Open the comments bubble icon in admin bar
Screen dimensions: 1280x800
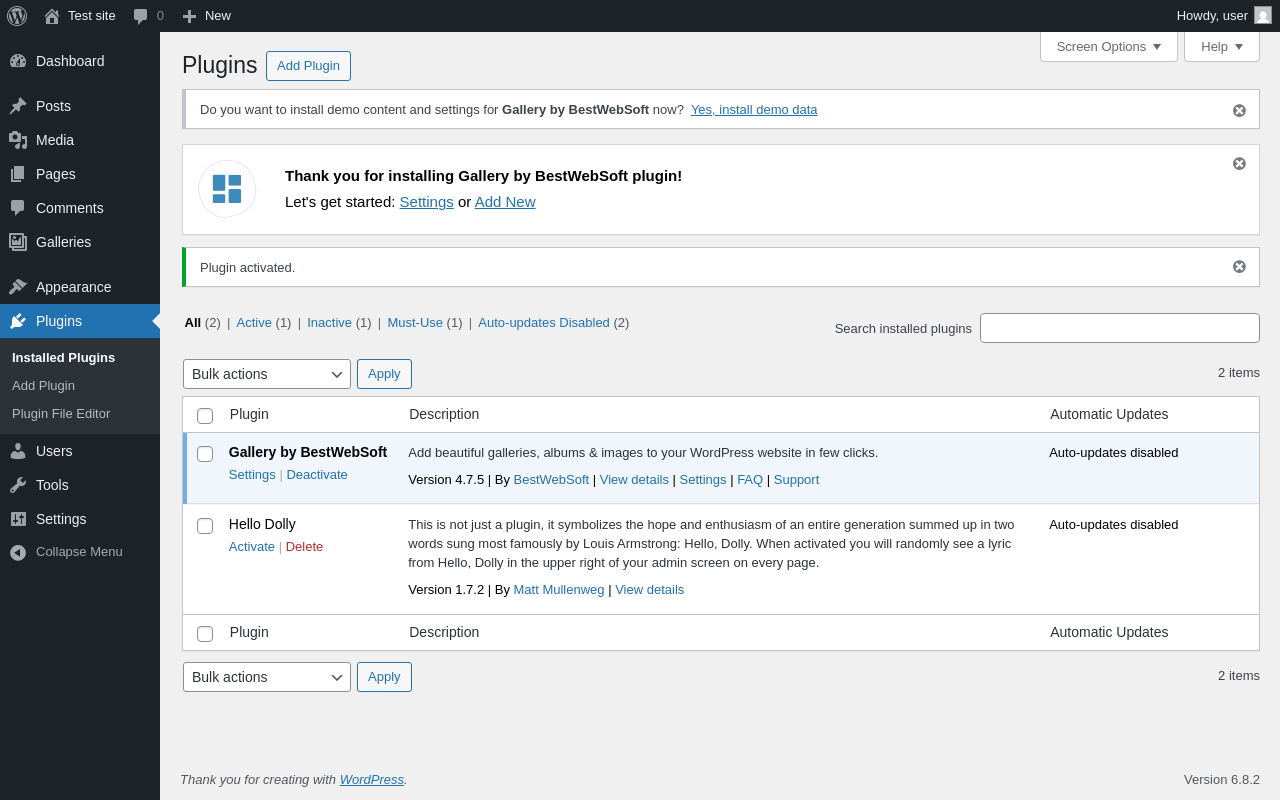click(x=140, y=16)
